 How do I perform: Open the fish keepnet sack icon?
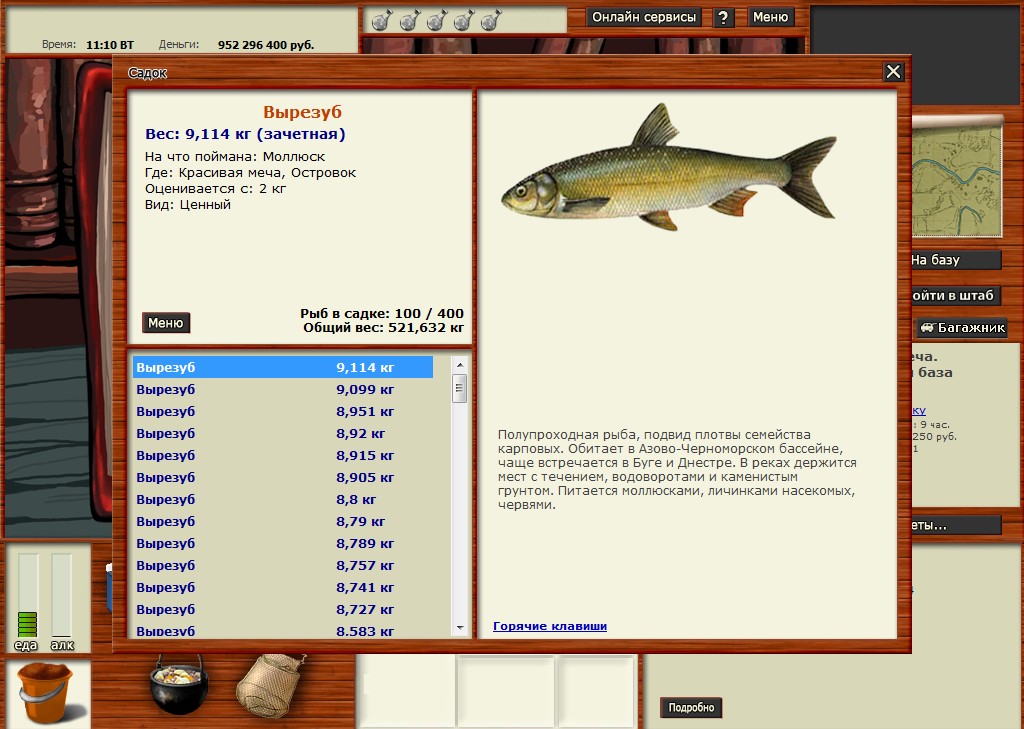click(270, 686)
